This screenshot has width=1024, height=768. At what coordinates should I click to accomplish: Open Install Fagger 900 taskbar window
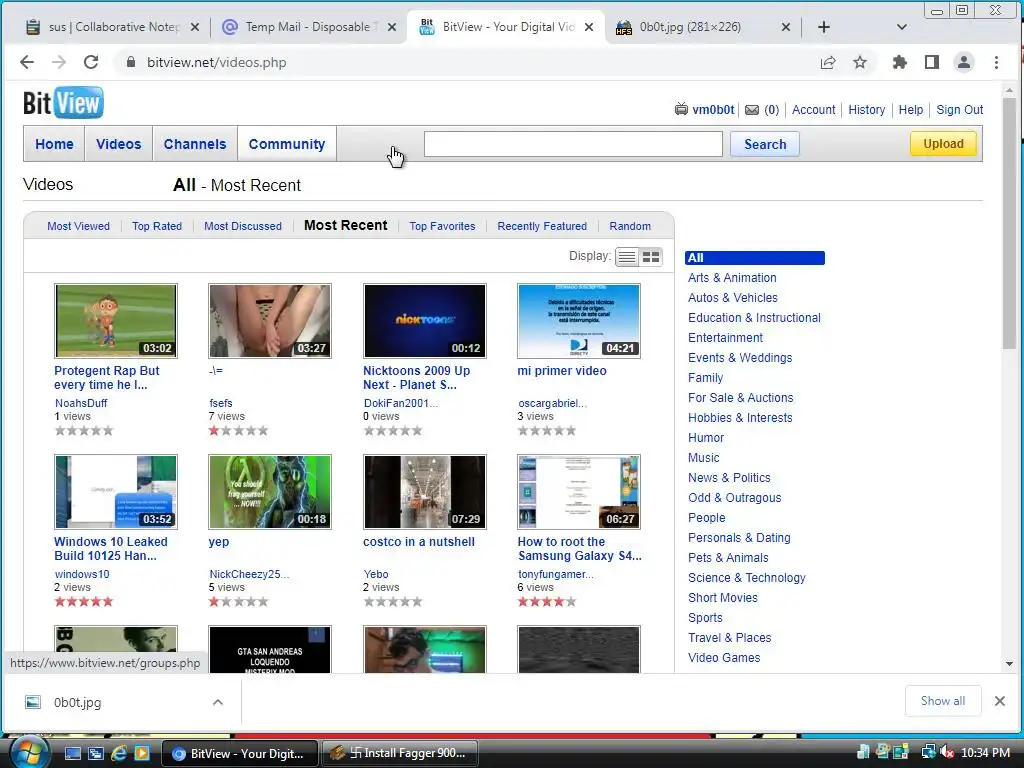(x=400, y=753)
